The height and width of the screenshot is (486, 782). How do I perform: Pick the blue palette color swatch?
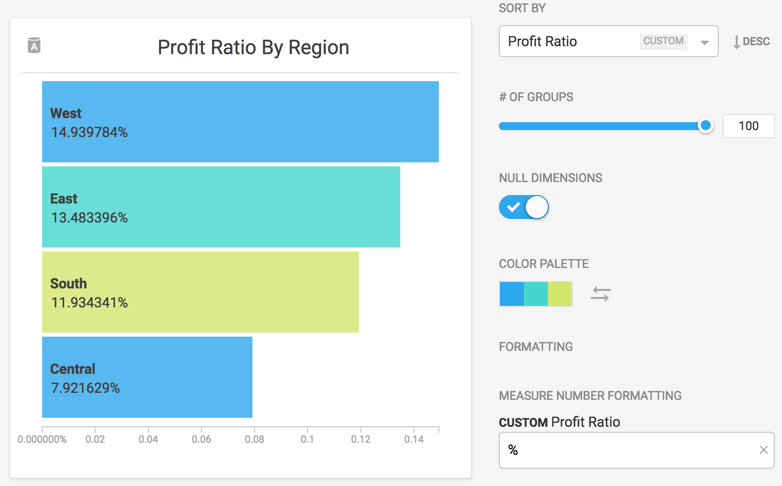(511, 294)
